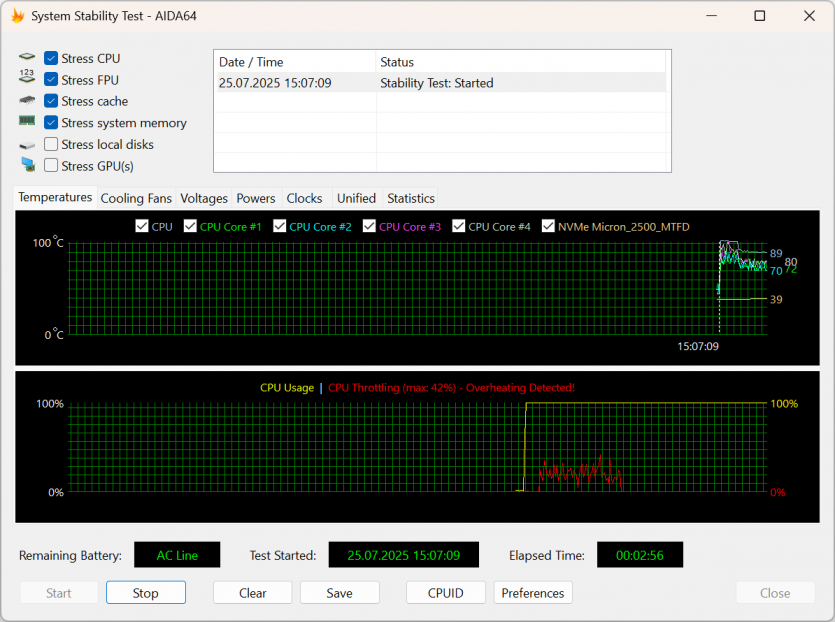Click the CPUID button

[x=446, y=593]
